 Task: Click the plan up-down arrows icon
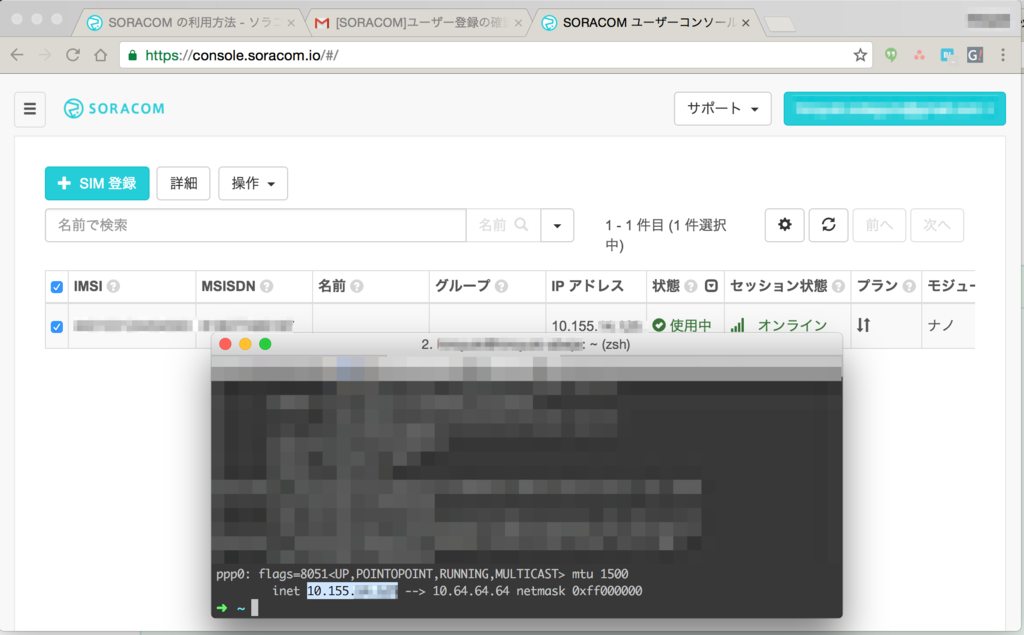tap(863, 325)
